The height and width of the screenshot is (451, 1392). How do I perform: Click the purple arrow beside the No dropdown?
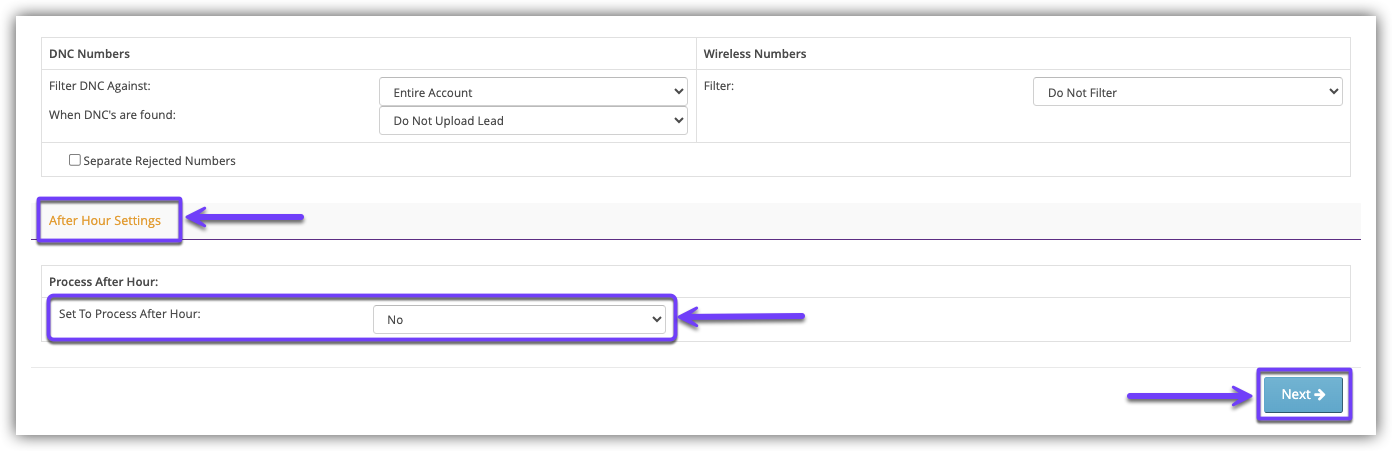click(x=743, y=318)
